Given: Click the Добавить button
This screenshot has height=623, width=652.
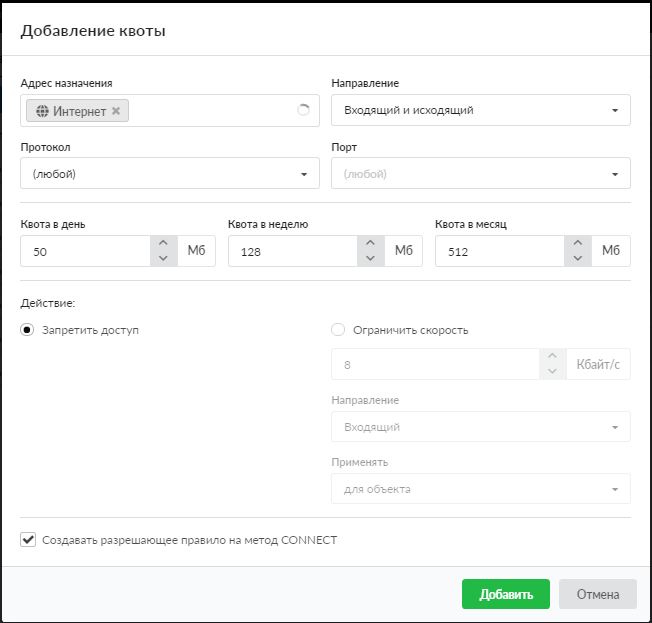Looking at the screenshot, I should (505, 594).
